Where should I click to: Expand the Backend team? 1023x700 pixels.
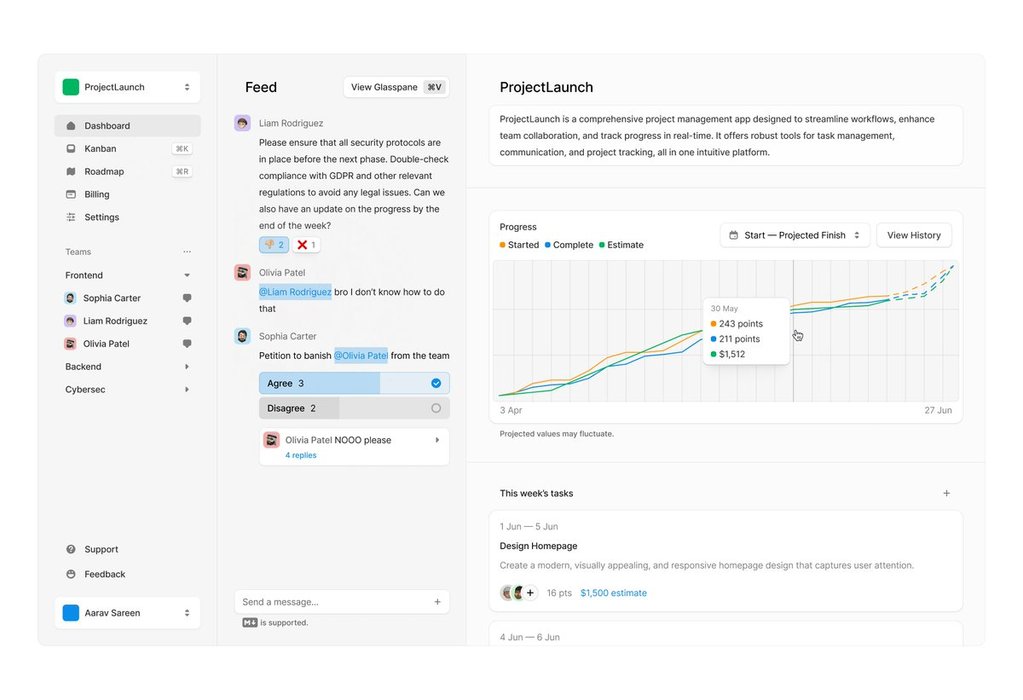point(187,367)
